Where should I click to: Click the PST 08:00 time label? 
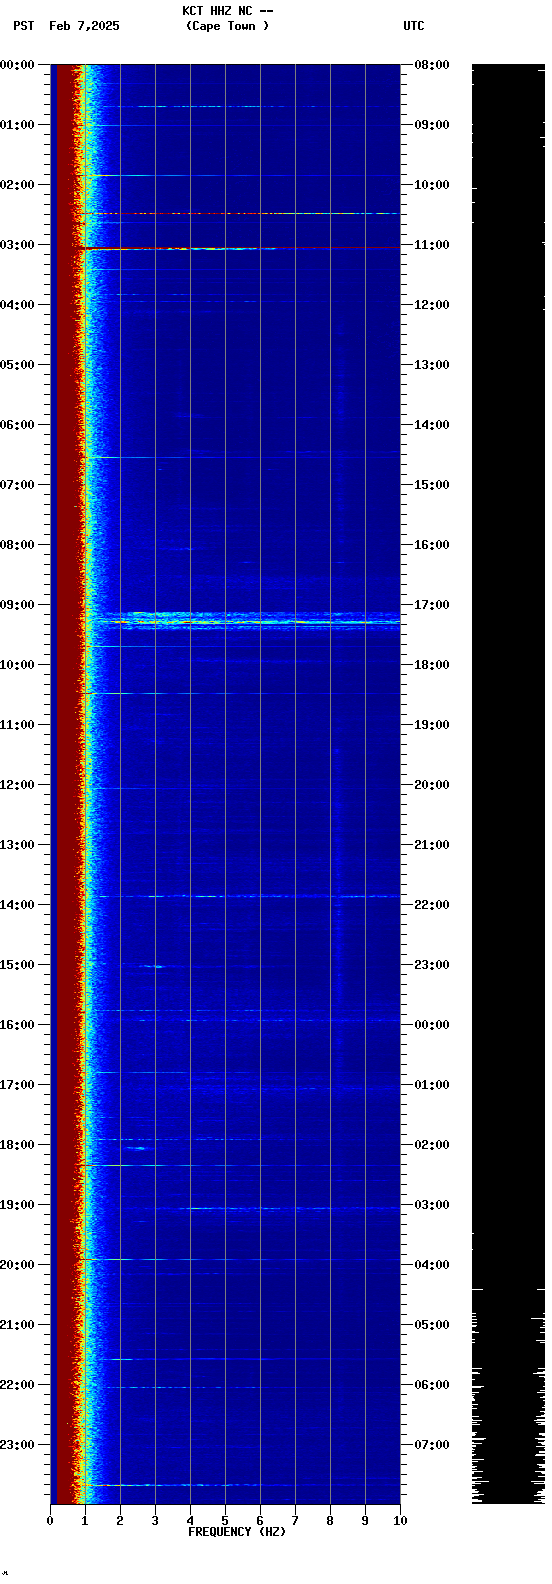click(17, 545)
